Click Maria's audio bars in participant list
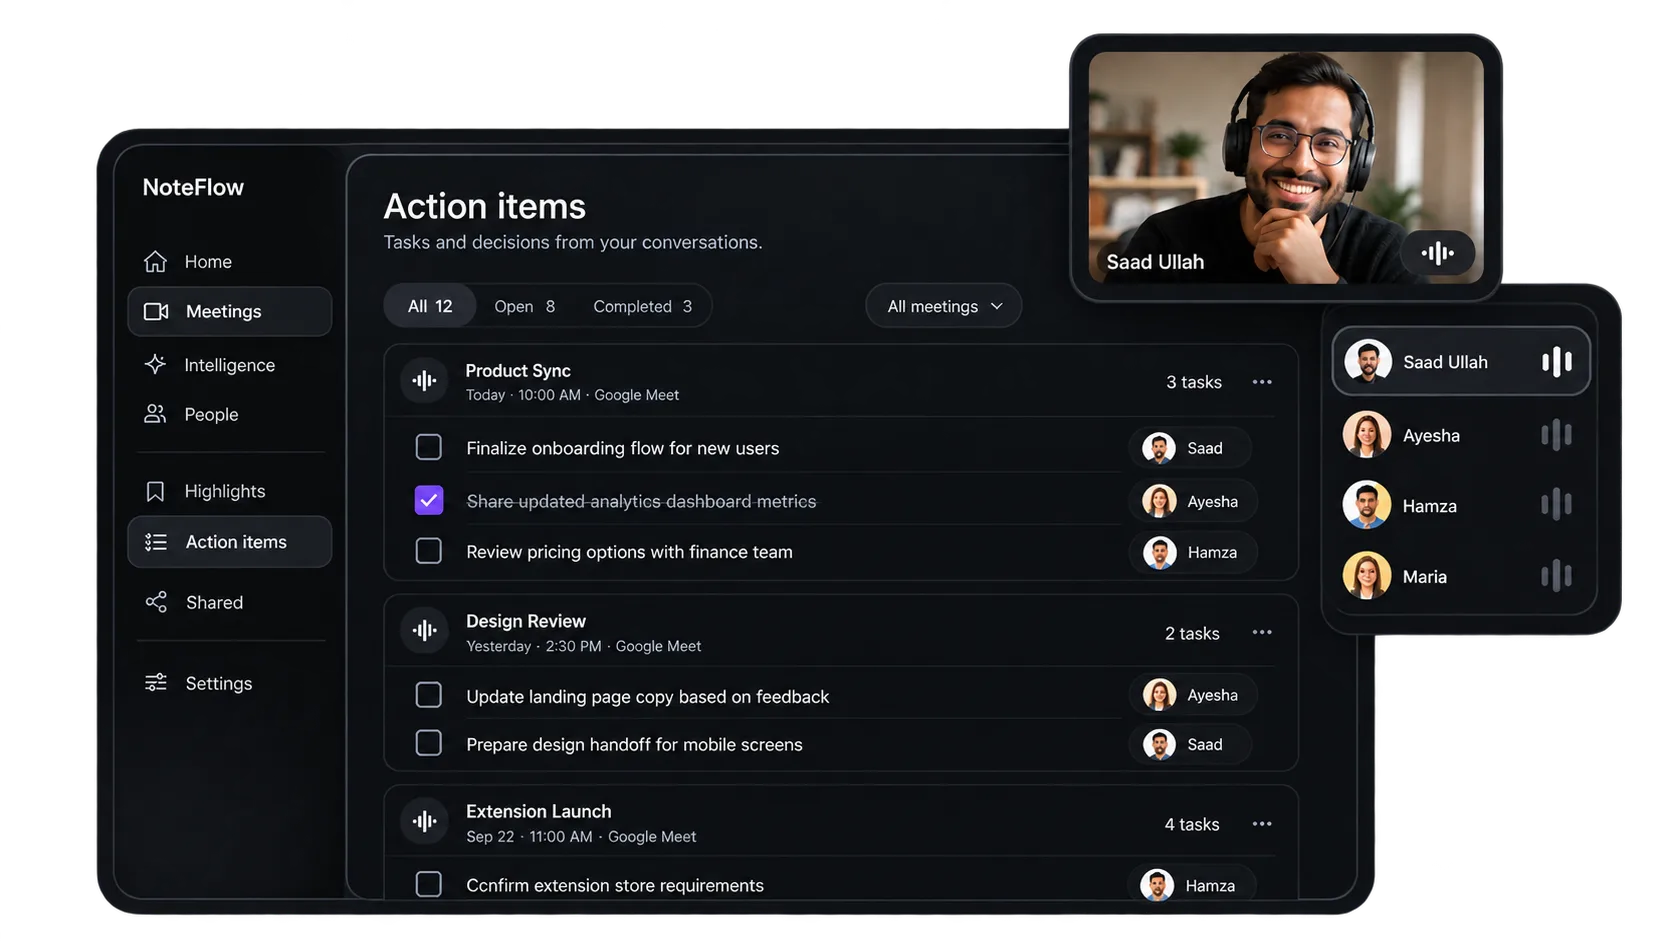 click(1557, 576)
